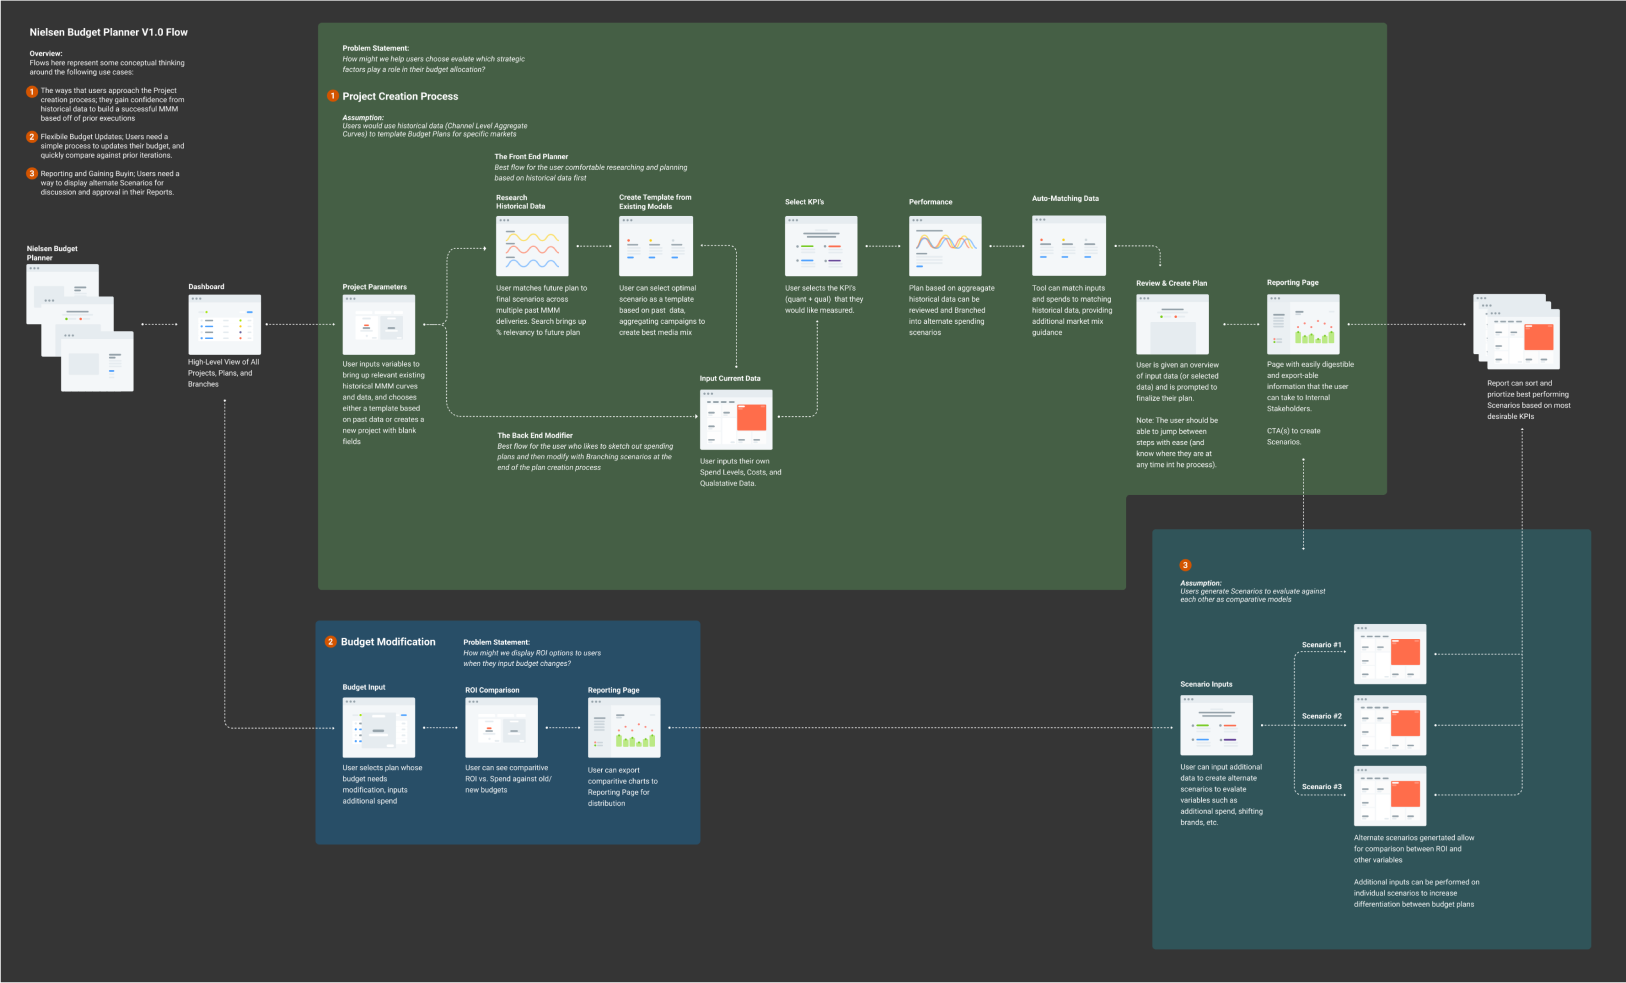Viewport: 1626px width, 983px height.
Task: Open the Review & Create Plan thumbnail
Action: coord(1173,324)
